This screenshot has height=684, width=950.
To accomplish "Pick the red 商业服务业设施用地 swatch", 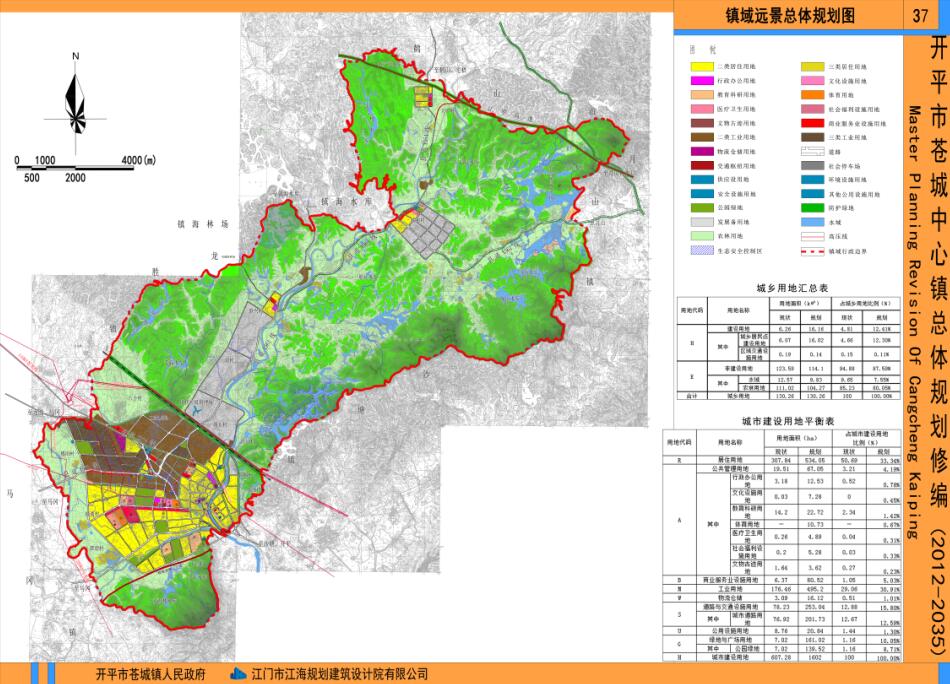I will [813, 123].
